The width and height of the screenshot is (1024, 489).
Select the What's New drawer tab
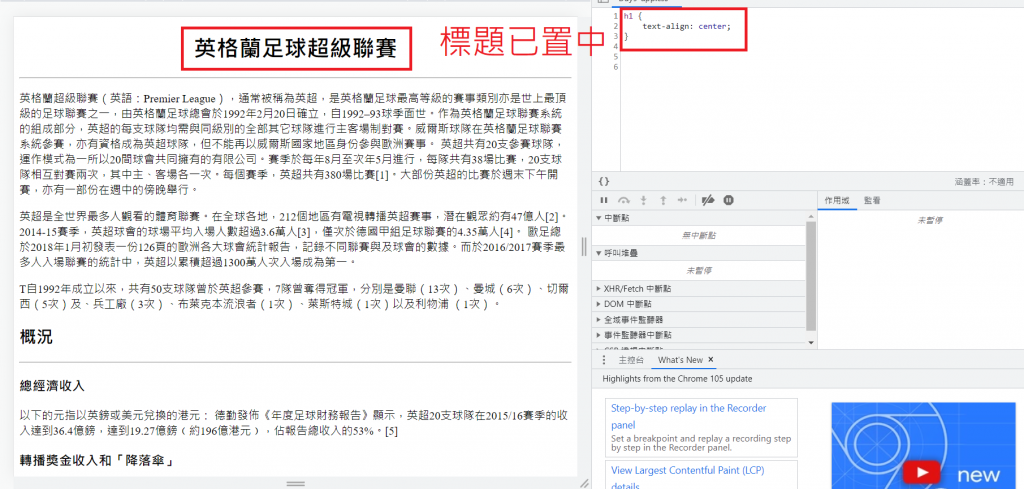680,360
